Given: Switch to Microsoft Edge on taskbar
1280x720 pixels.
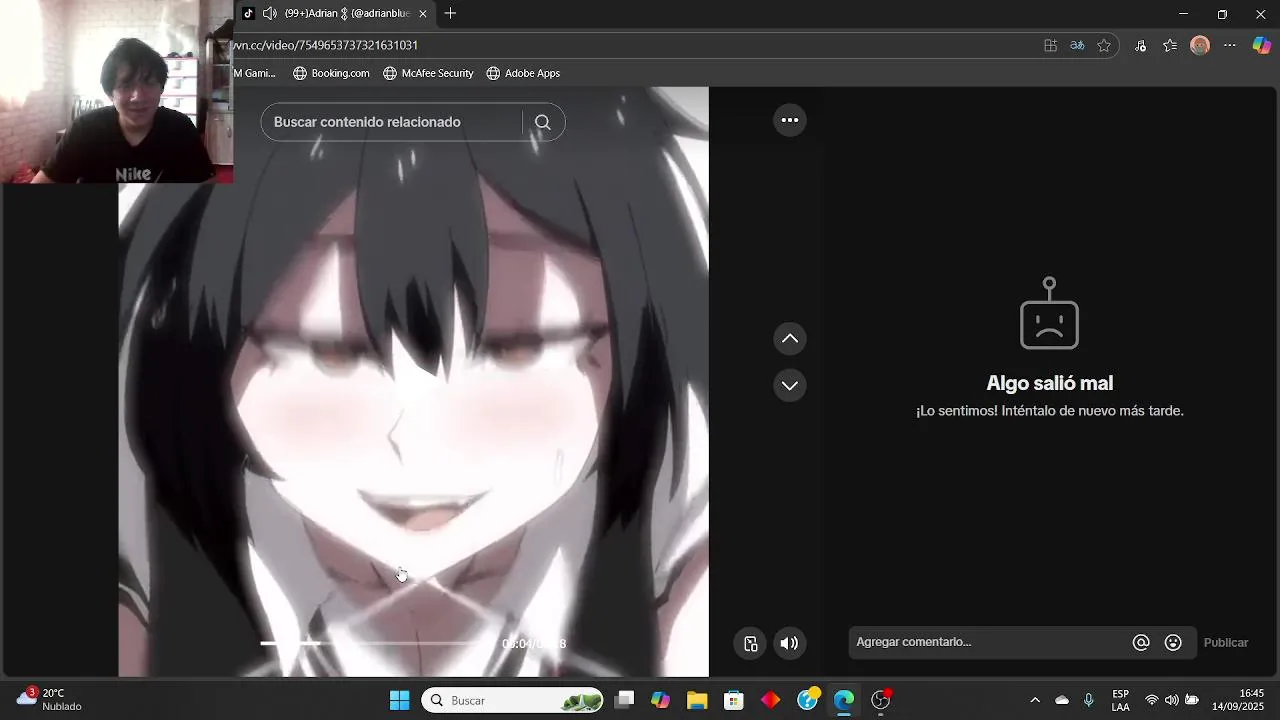Looking at the screenshot, I should pyautogui.click(x=844, y=700).
